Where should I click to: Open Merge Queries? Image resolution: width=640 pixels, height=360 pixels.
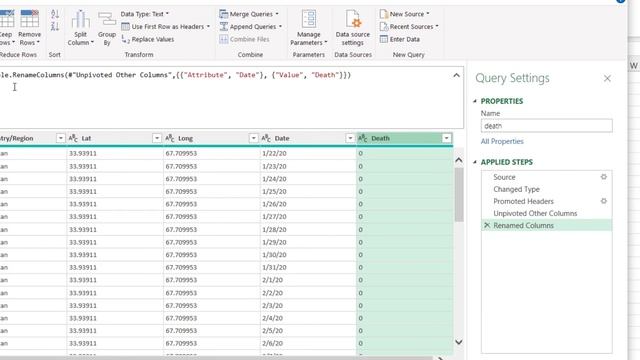tap(249, 14)
